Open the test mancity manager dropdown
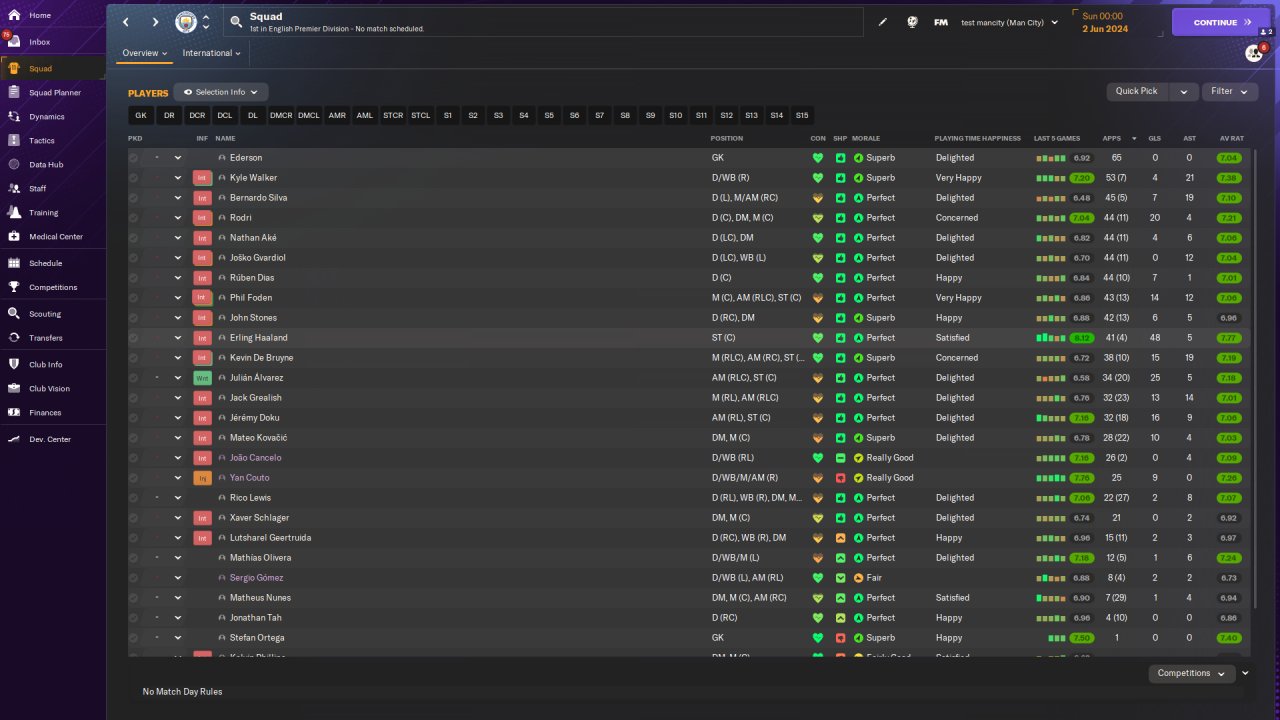 point(1009,22)
